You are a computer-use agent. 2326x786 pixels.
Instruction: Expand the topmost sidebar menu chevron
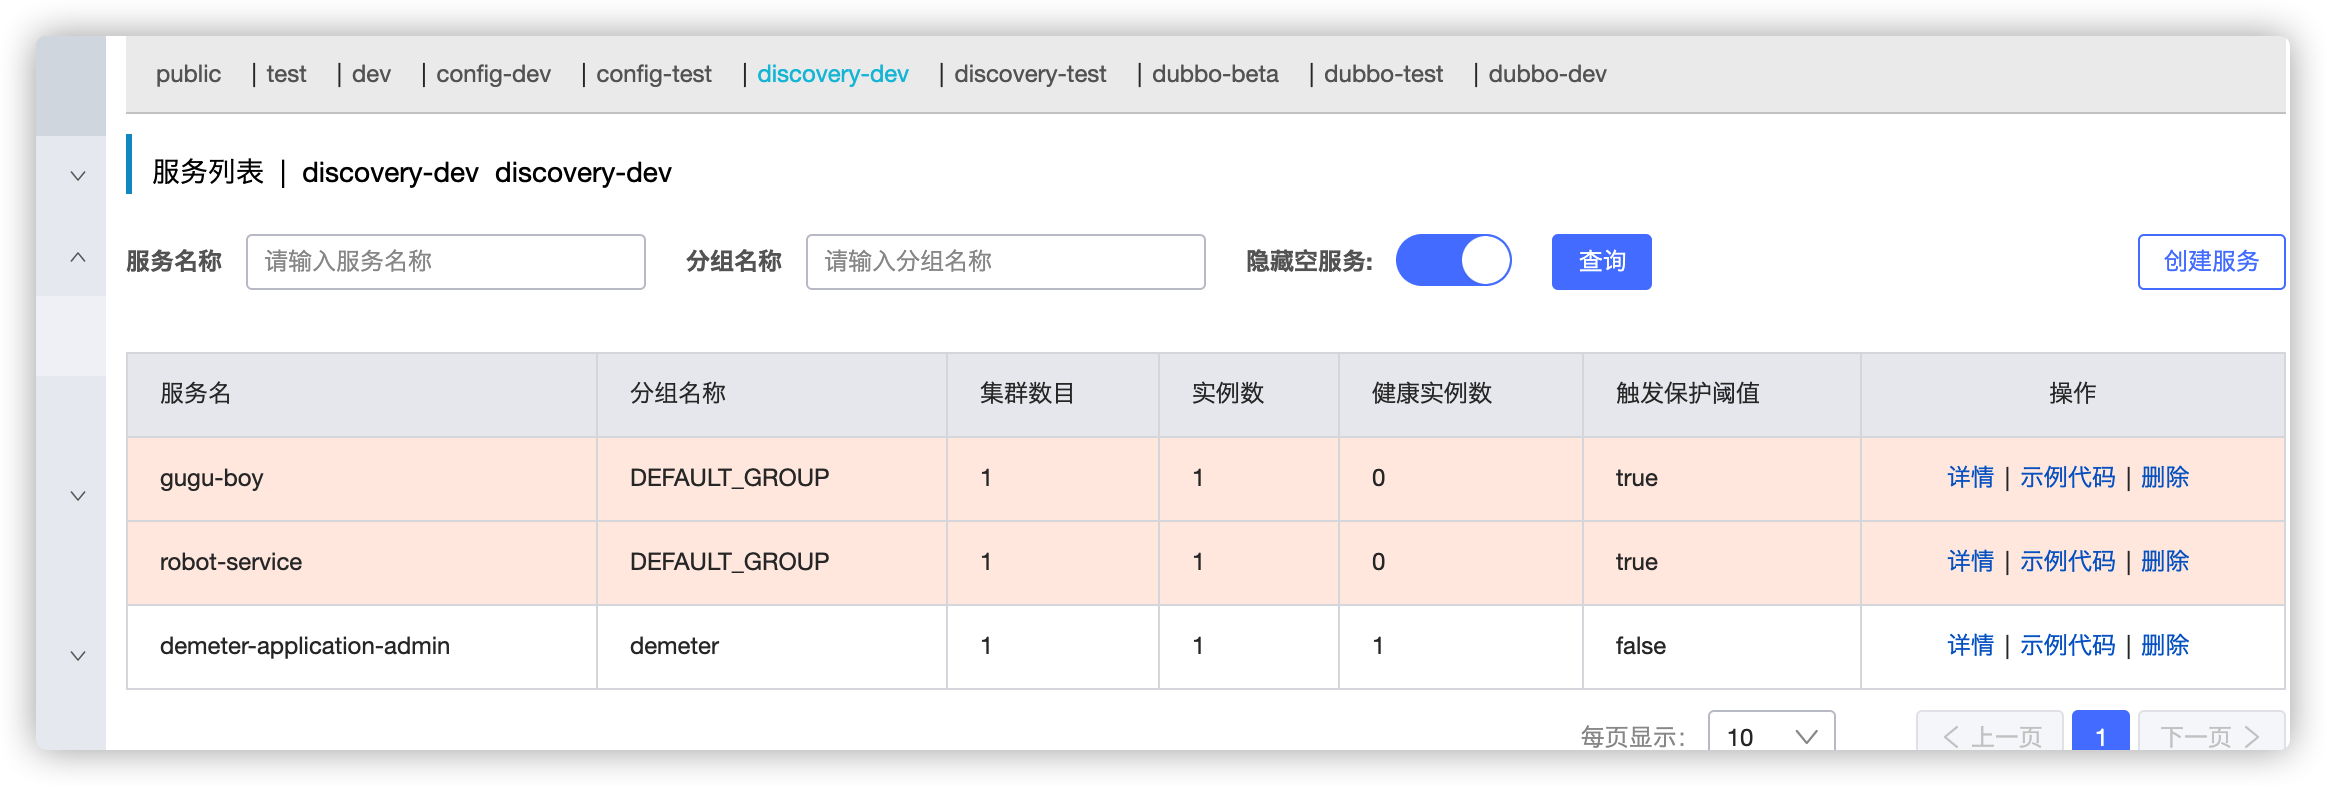pyautogui.click(x=78, y=176)
